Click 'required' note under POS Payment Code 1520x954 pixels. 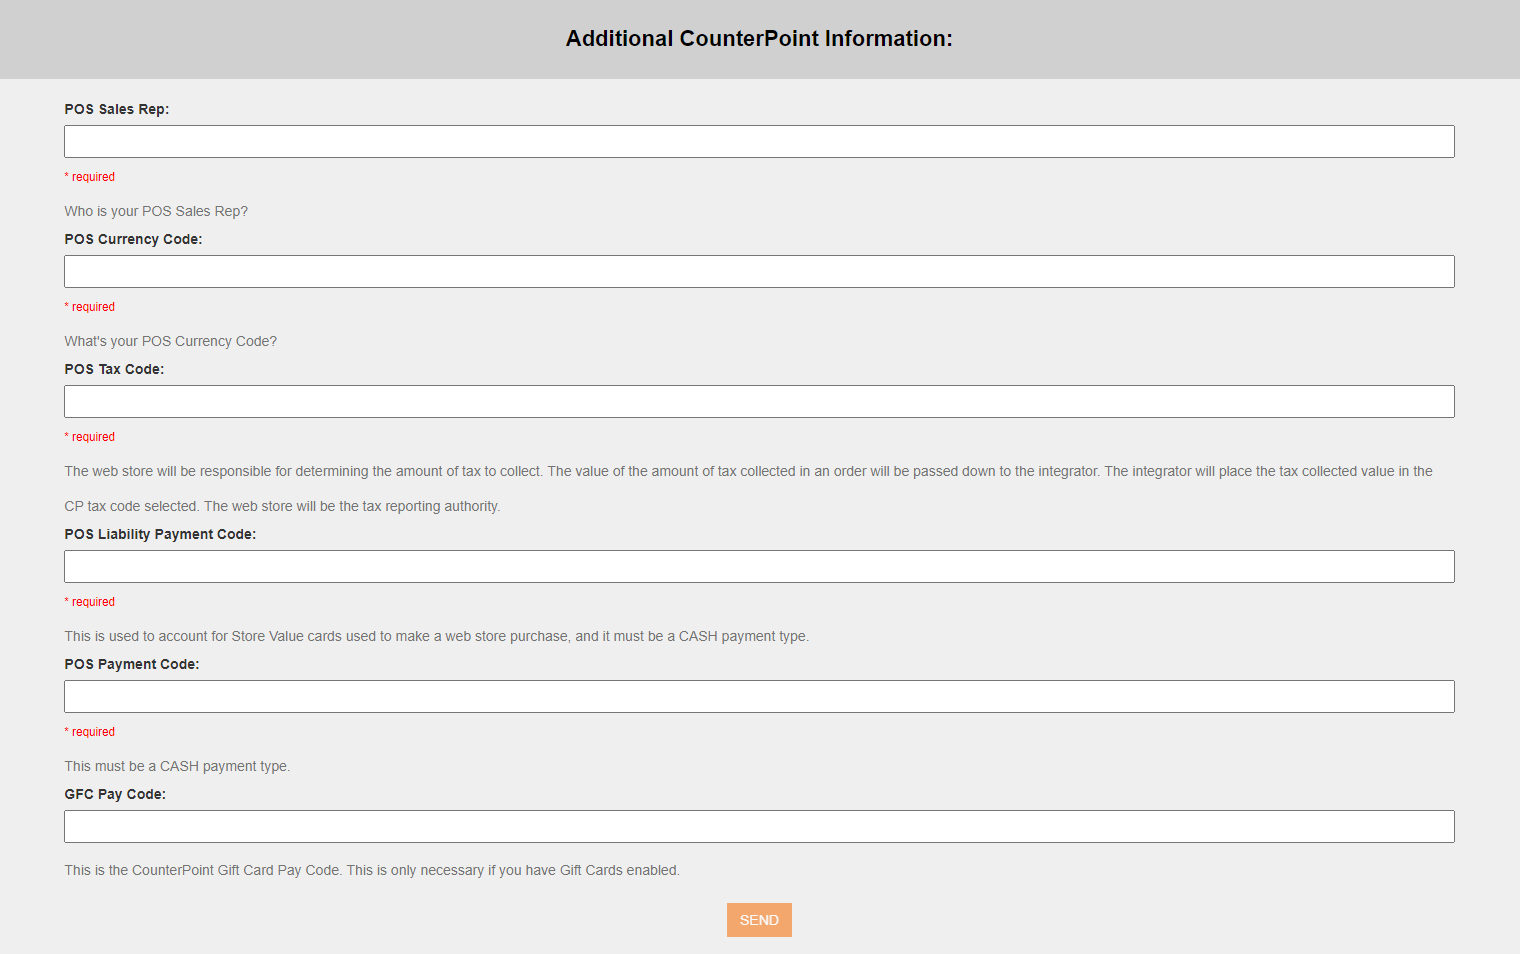tap(90, 732)
